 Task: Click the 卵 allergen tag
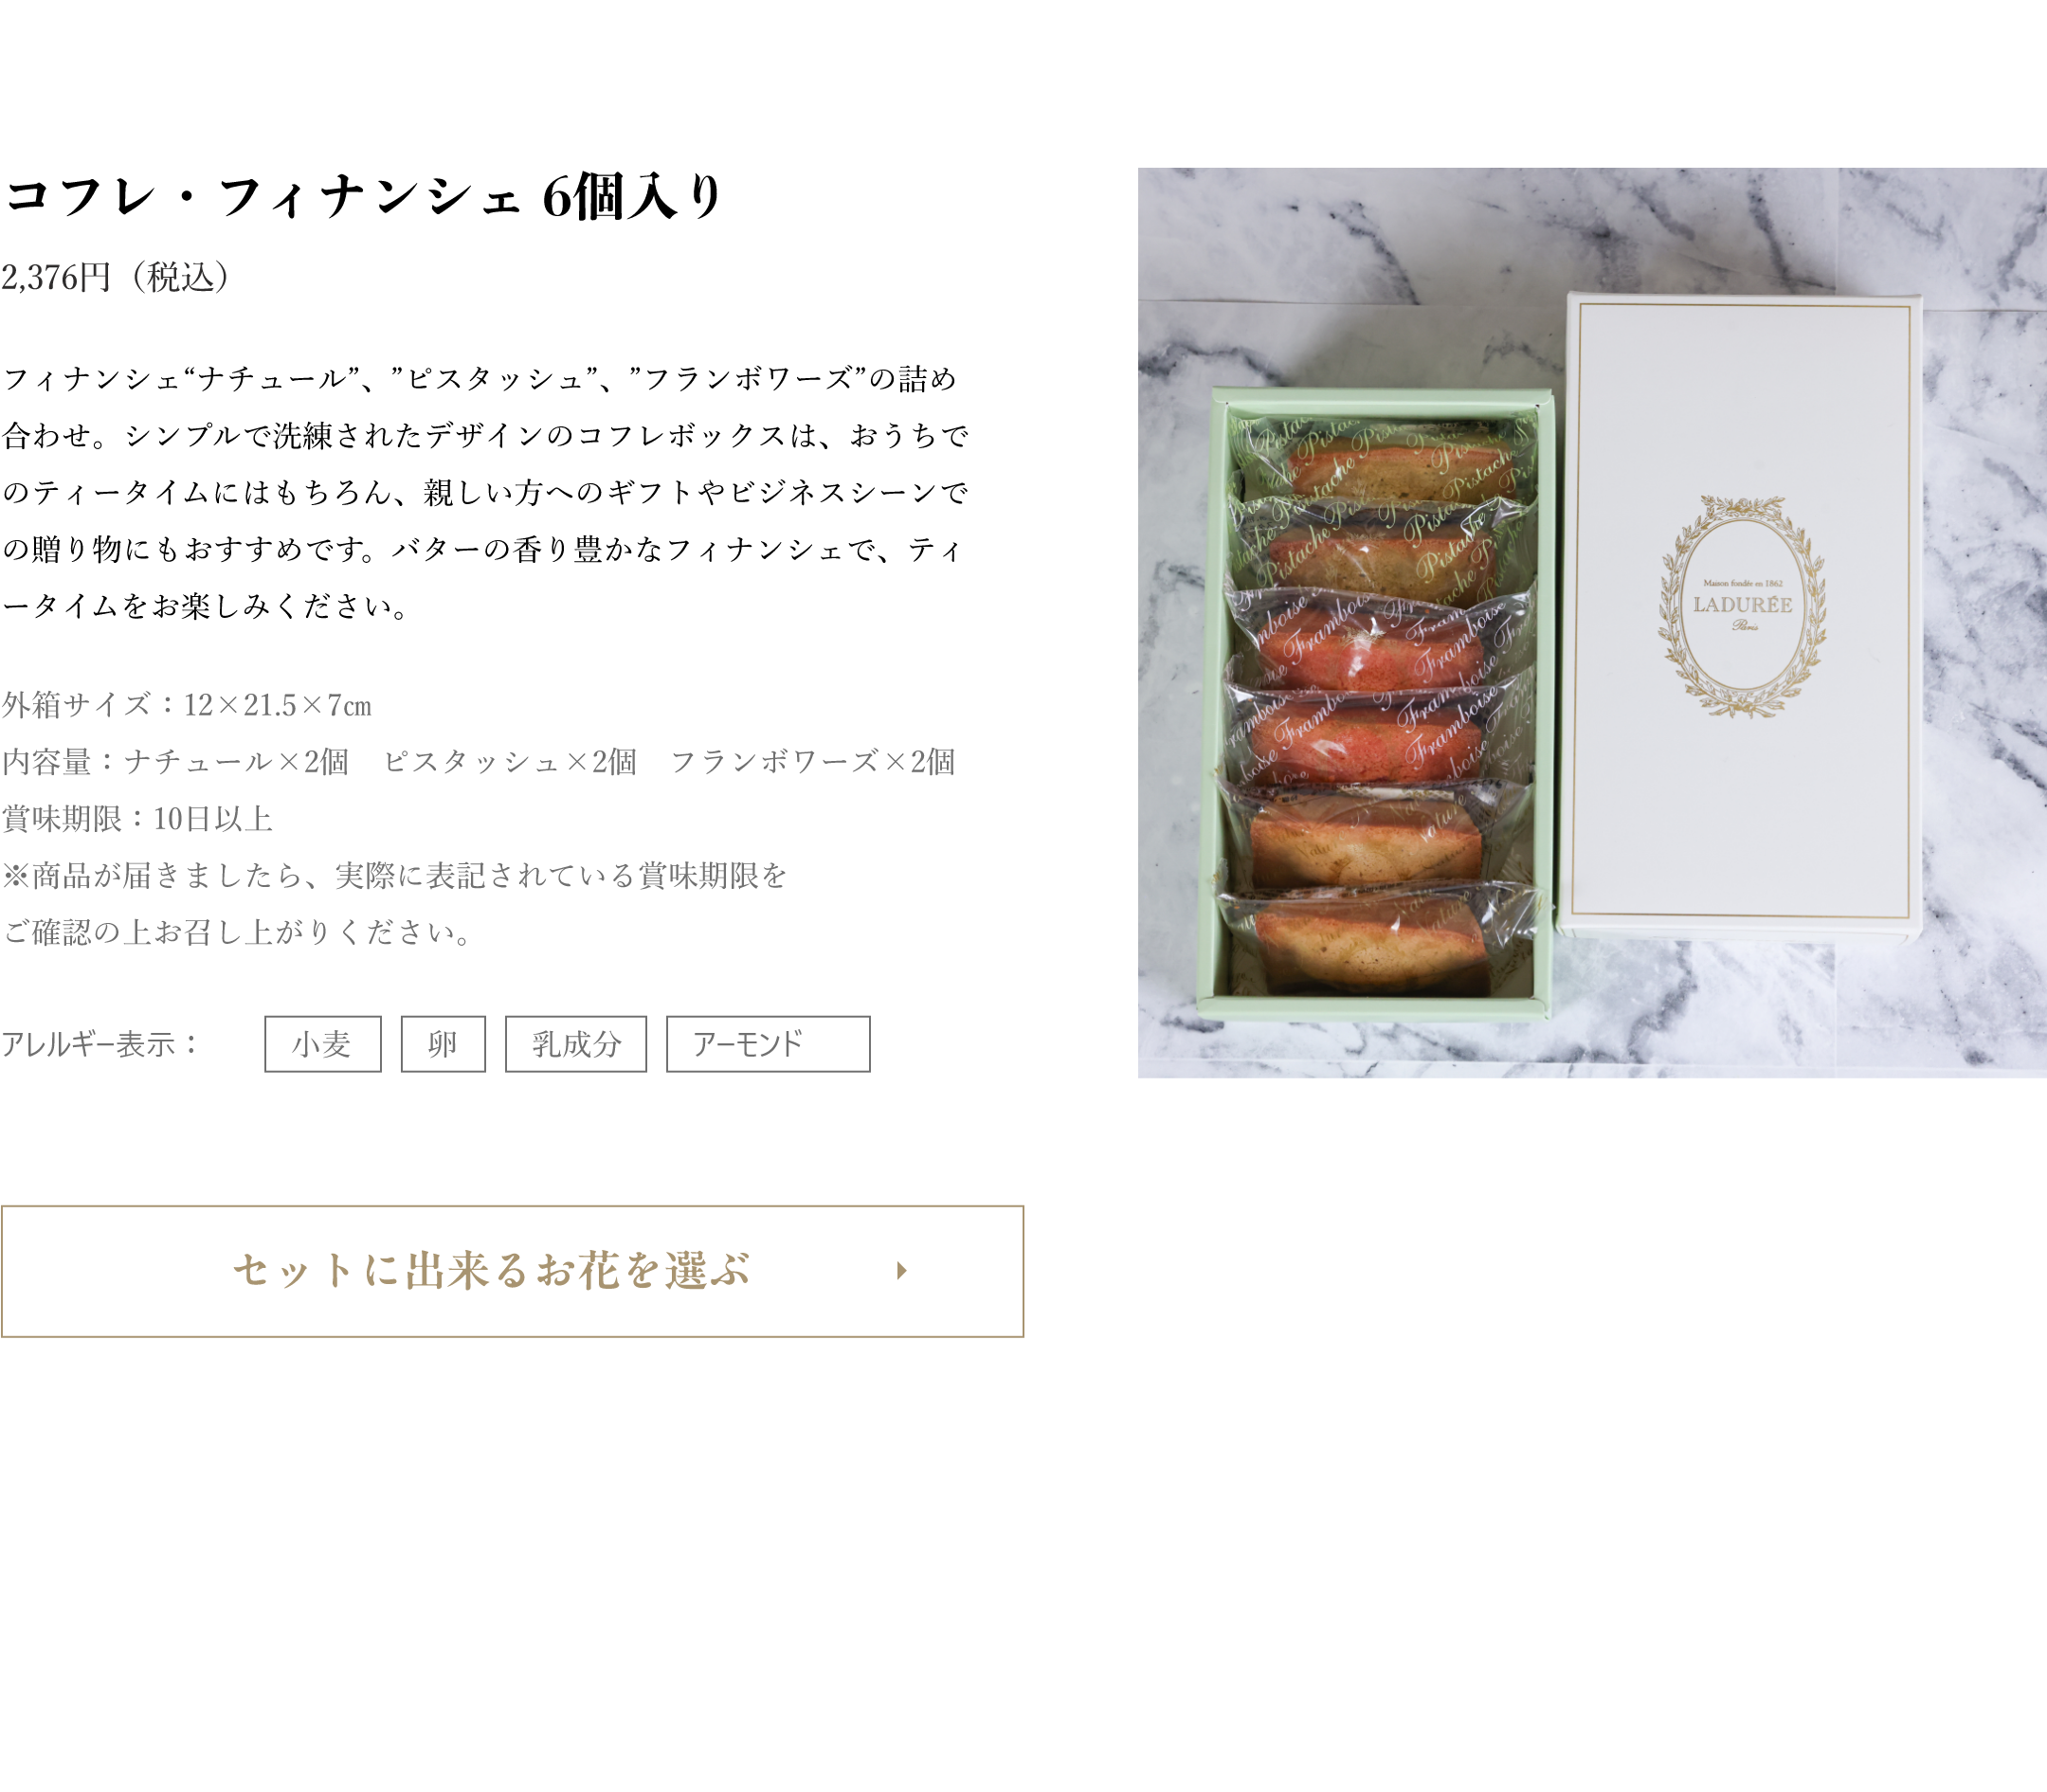click(x=443, y=1044)
